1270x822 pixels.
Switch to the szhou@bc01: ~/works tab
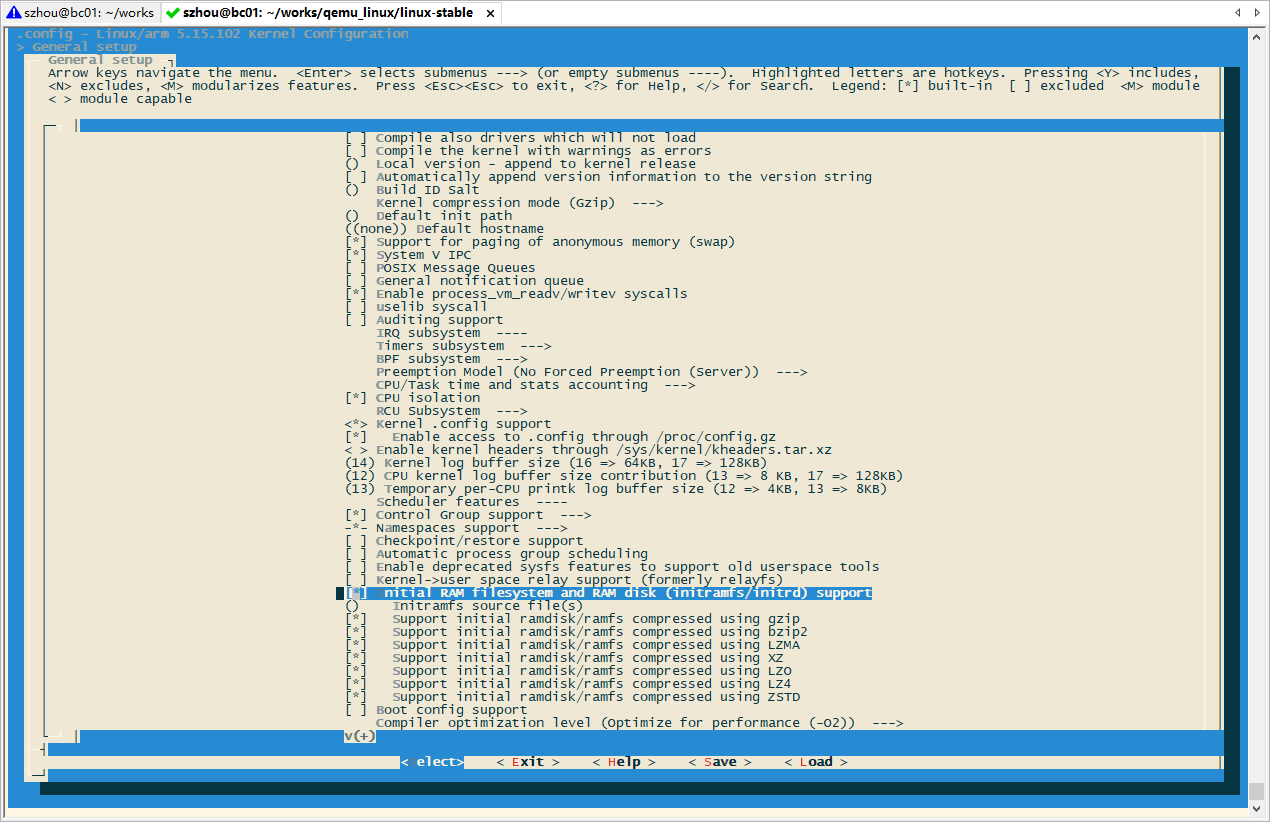click(x=80, y=12)
